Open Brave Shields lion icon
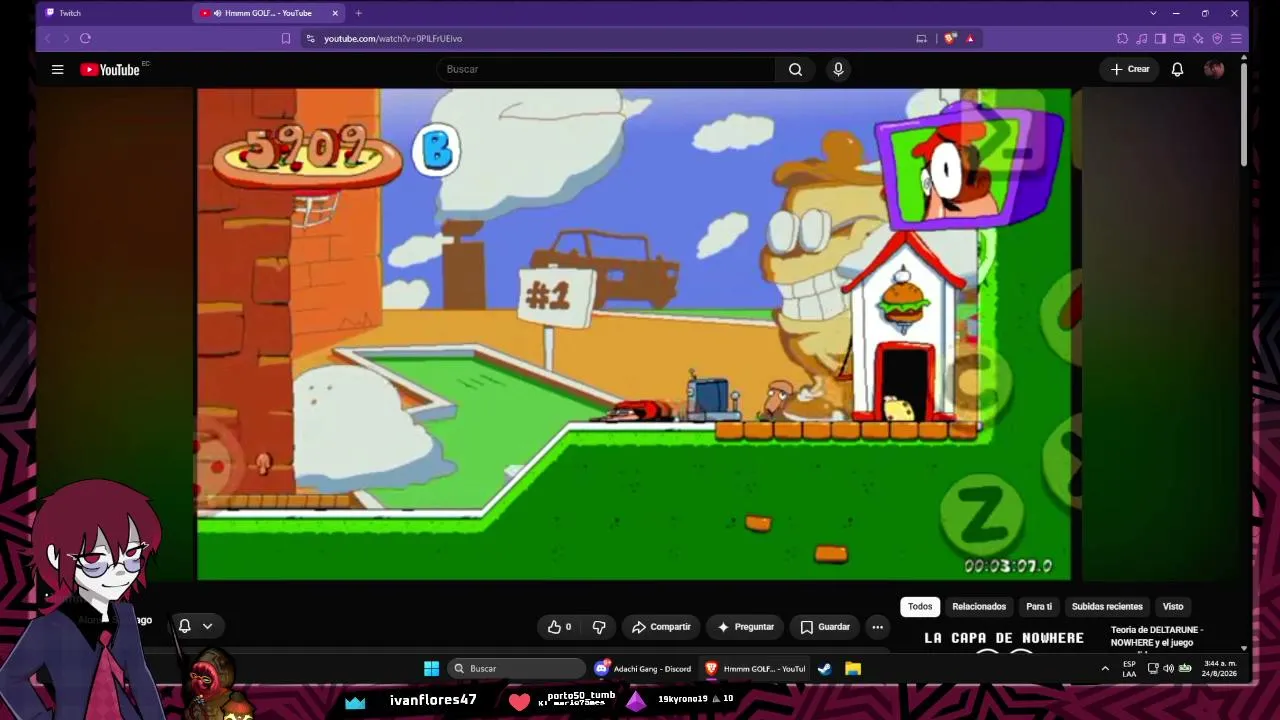 pyautogui.click(x=950, y=38)
